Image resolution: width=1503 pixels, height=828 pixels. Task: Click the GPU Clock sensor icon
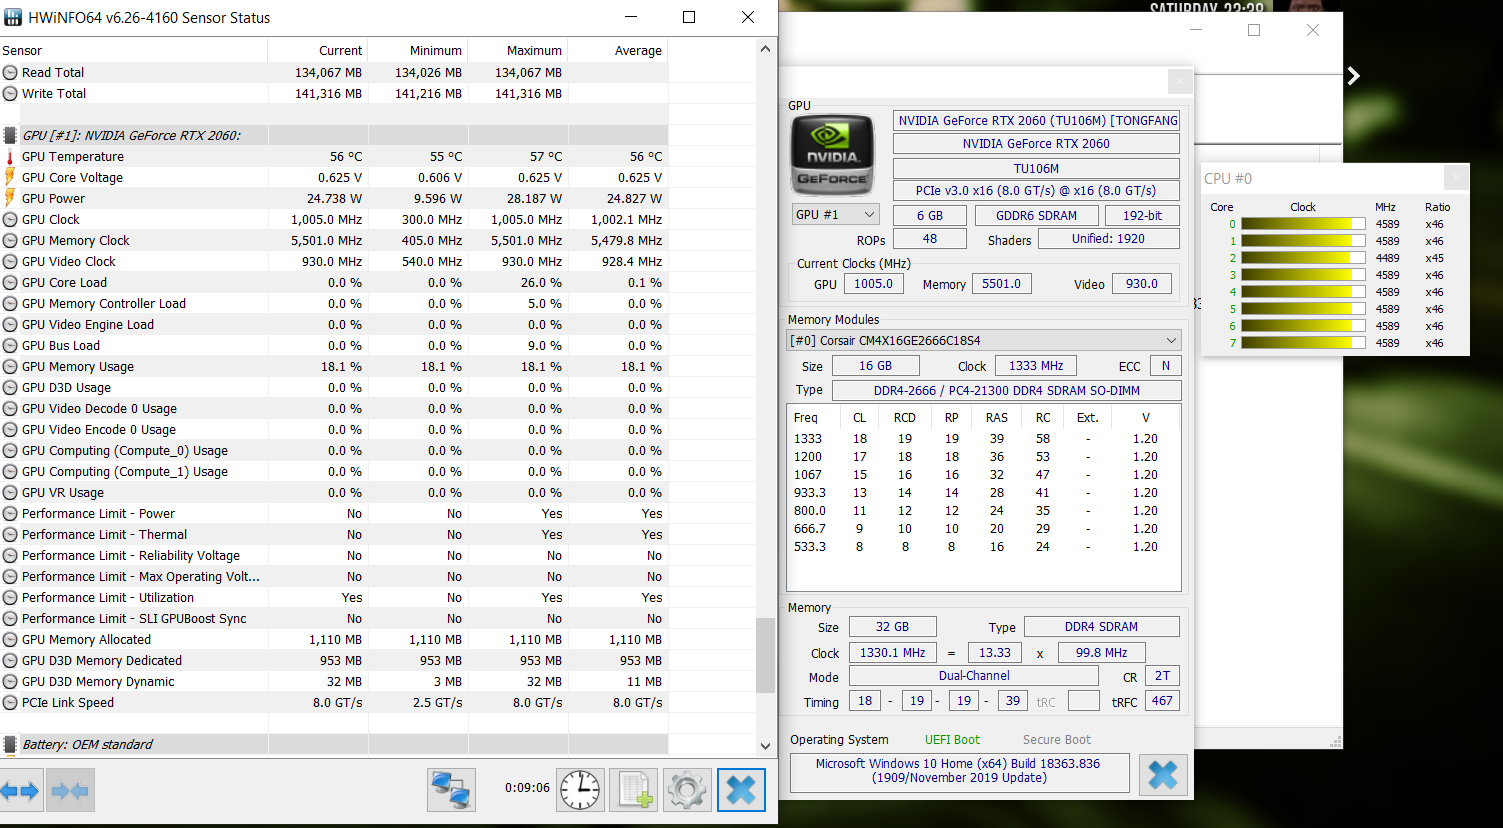10,220
